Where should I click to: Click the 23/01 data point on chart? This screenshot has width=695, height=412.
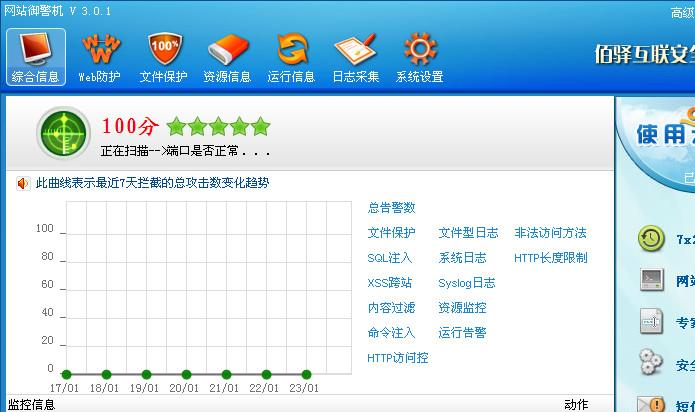[x=306, y=374]
